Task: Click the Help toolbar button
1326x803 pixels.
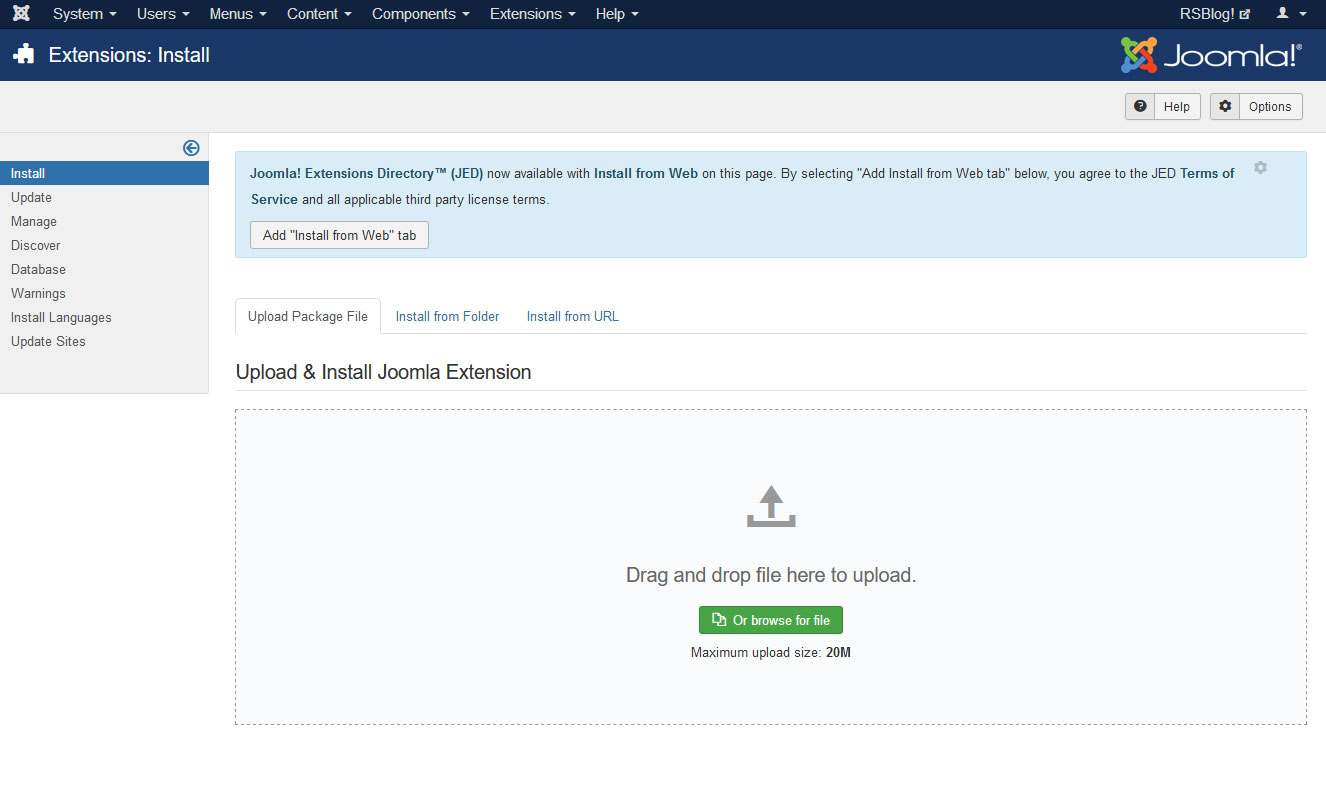Action: (1163, 107)
